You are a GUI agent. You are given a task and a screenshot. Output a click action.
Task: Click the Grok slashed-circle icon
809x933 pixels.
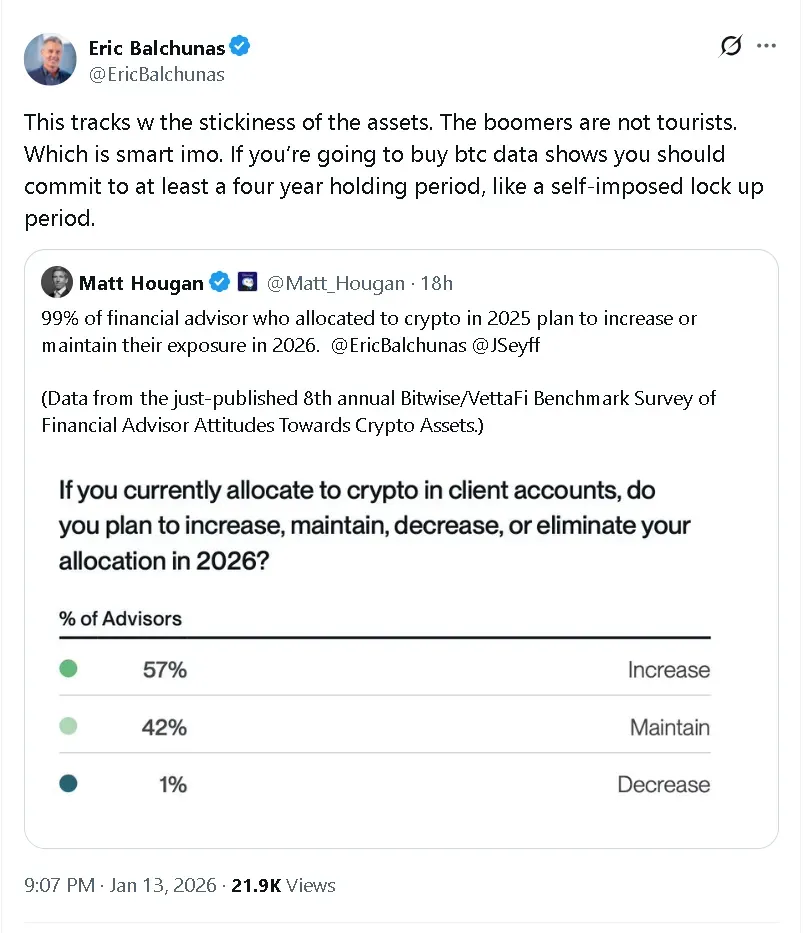731,46
